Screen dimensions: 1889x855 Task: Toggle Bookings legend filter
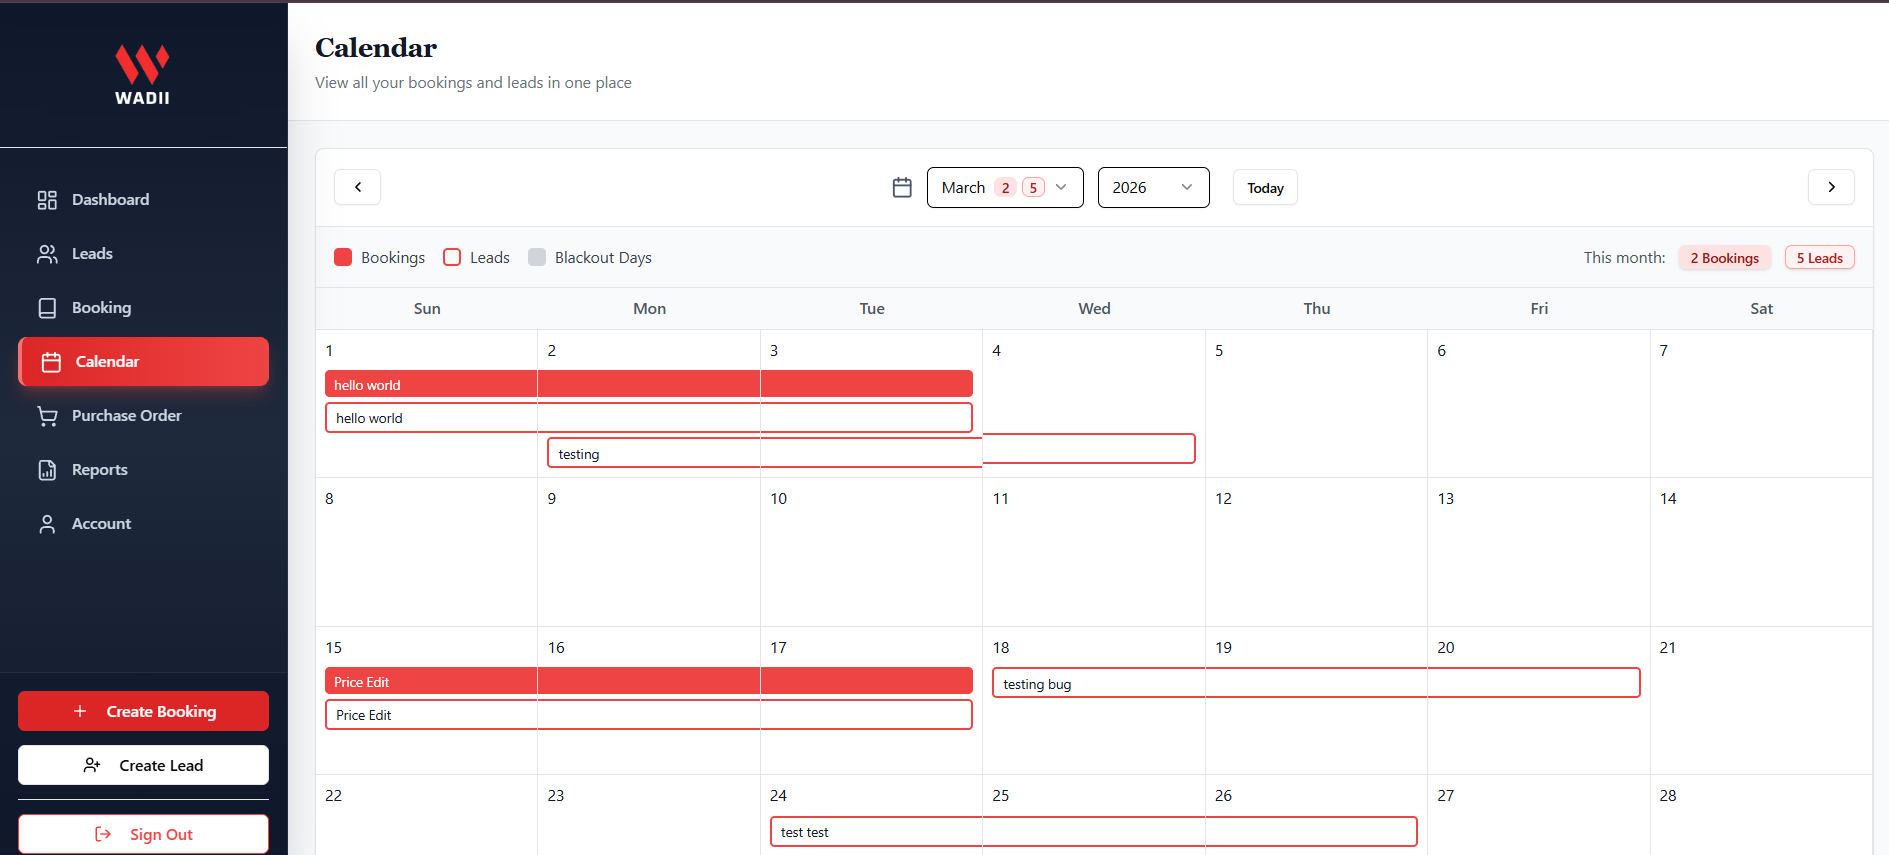point(379,257)
